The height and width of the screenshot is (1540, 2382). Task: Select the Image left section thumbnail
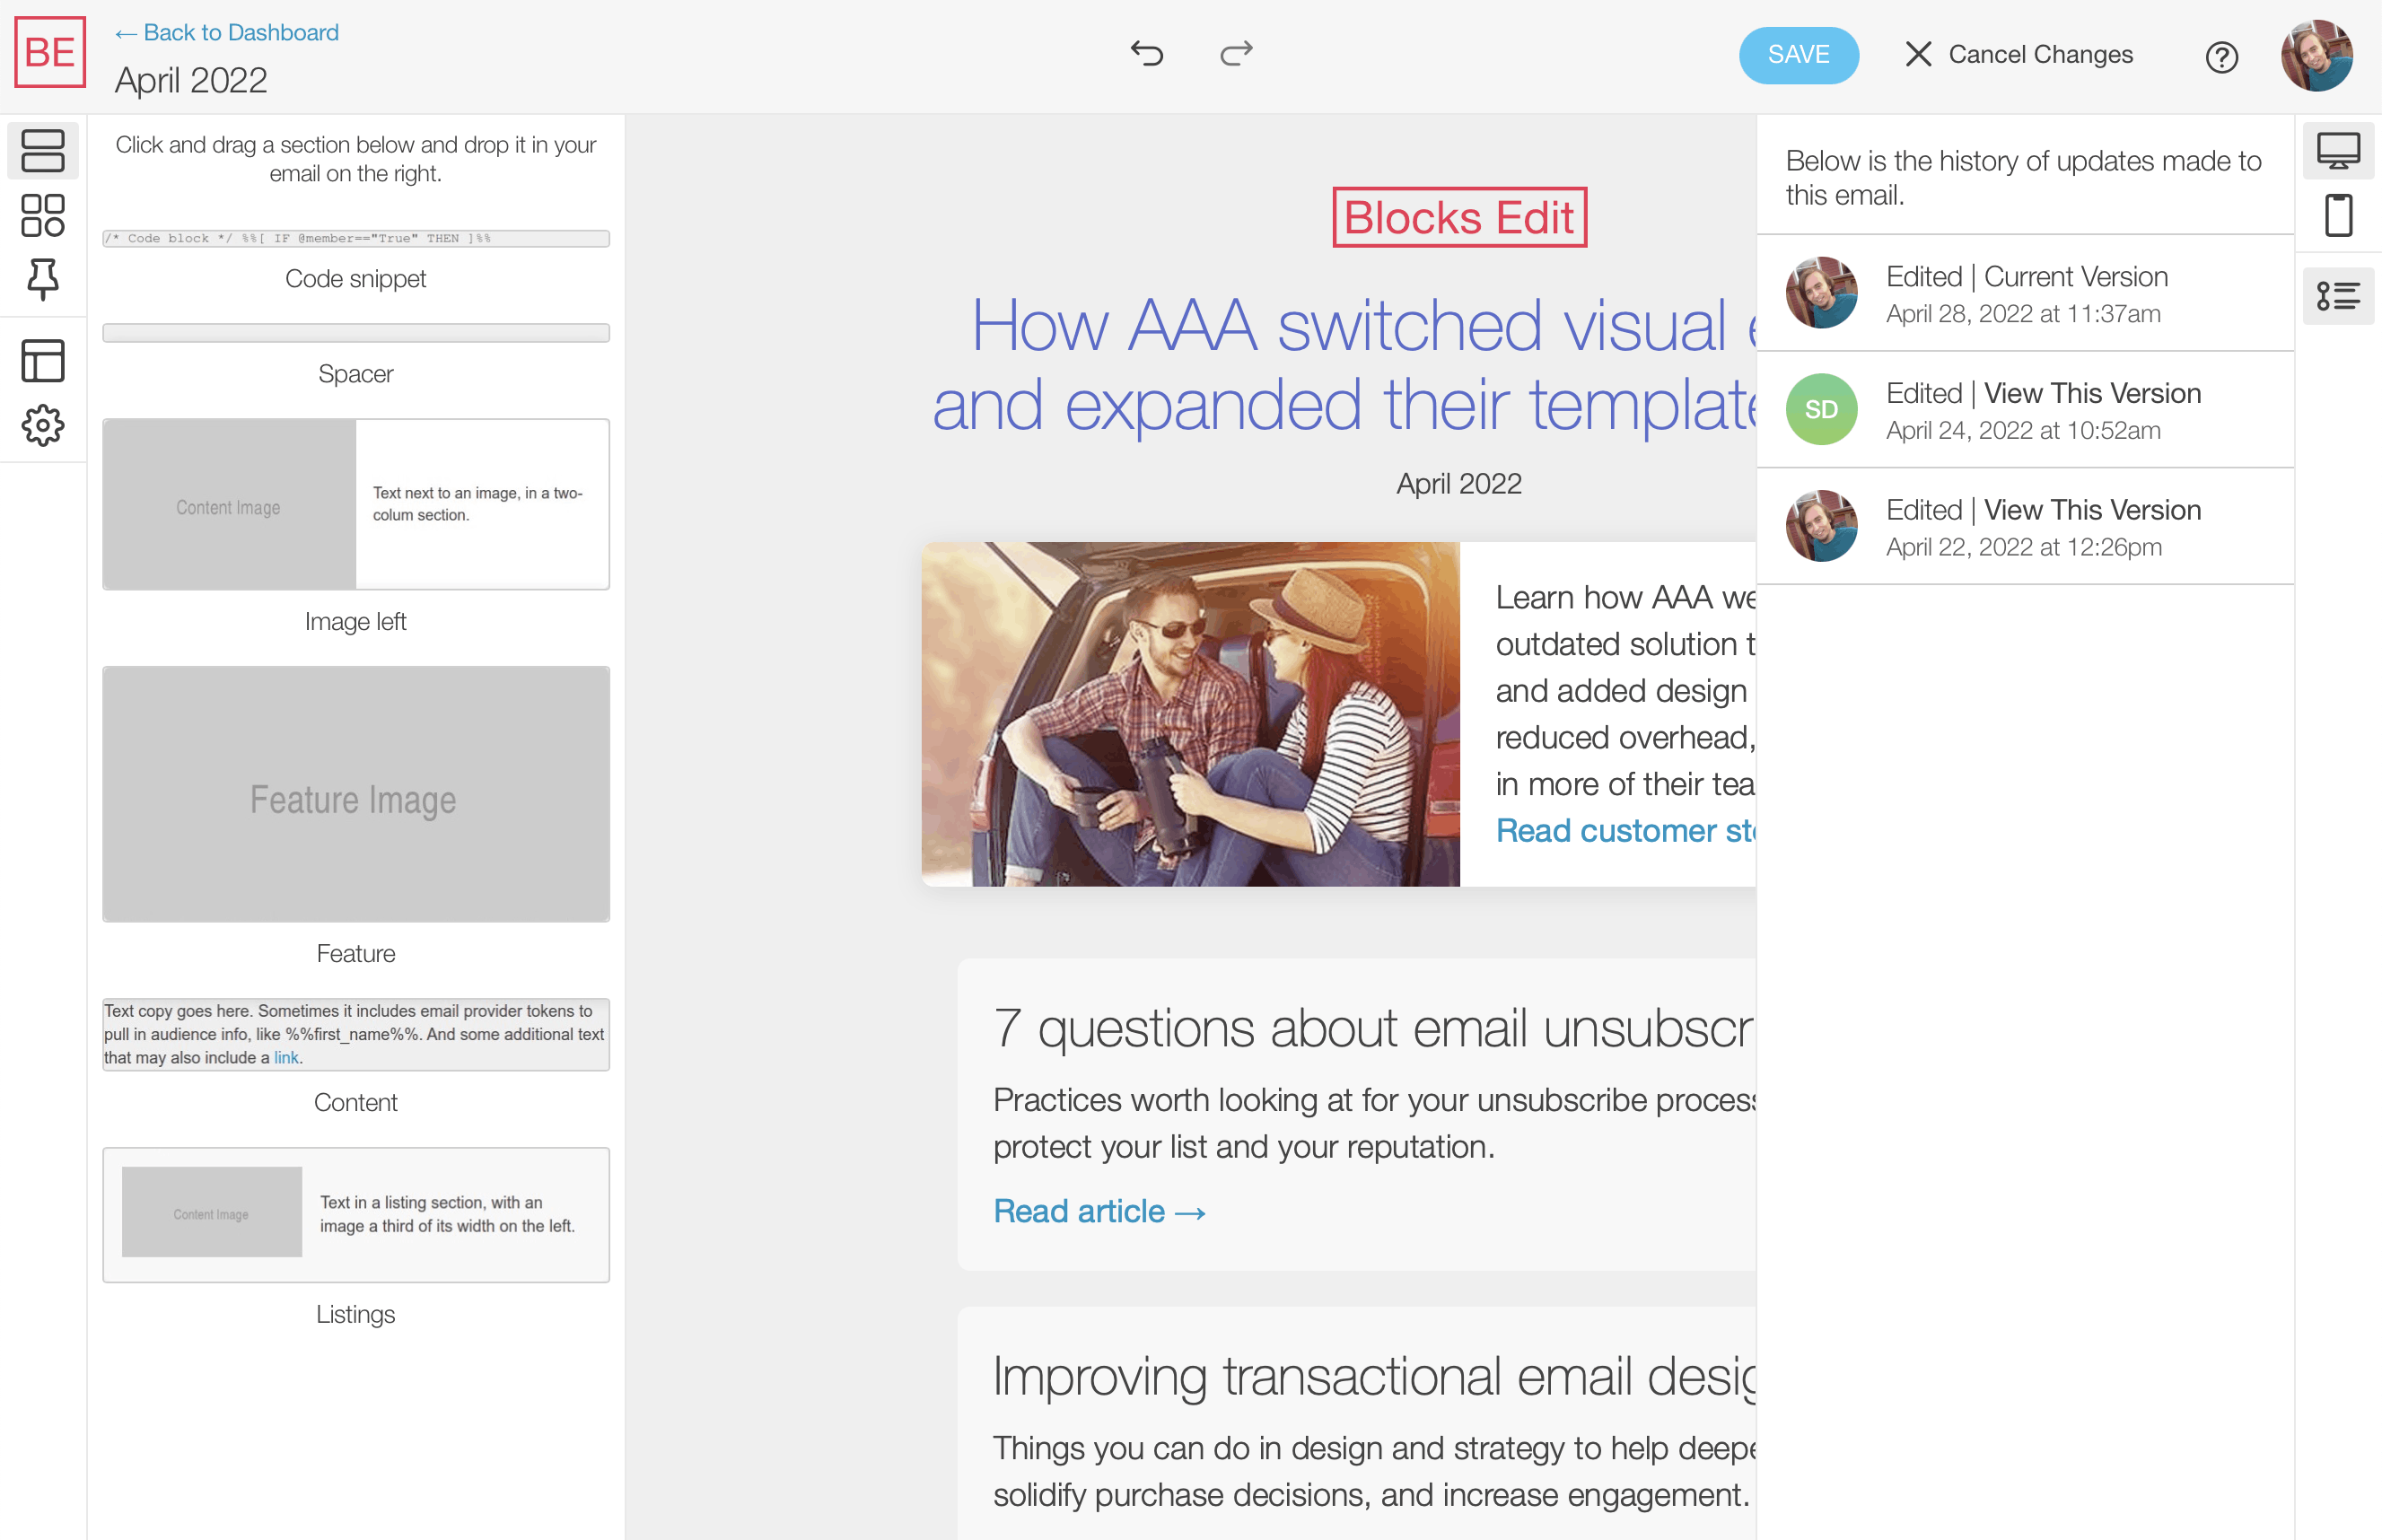pos(356,504)
